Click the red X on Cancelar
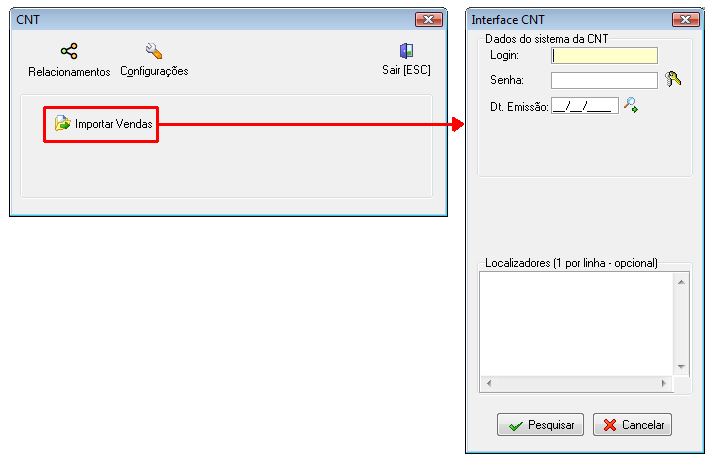The height and width of the screenshot is (470, 712). tap(610, 425)
